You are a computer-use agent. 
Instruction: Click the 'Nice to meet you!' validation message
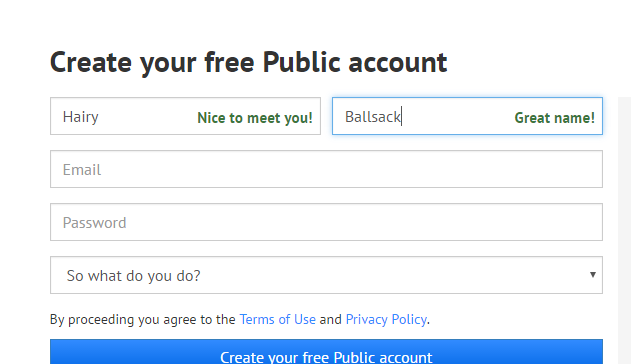coord(255,118)
